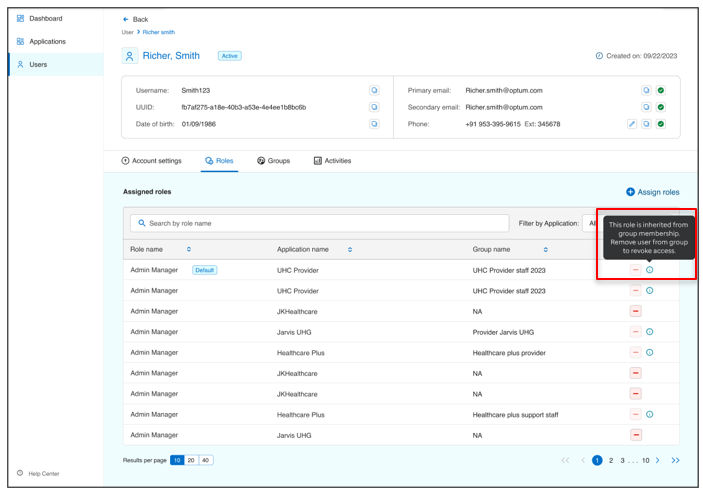Image resolution: width=703 pixels, height=493 pixels.
Task: Click the Default badge on Admin Manager
Action: [x=204, y=270]
